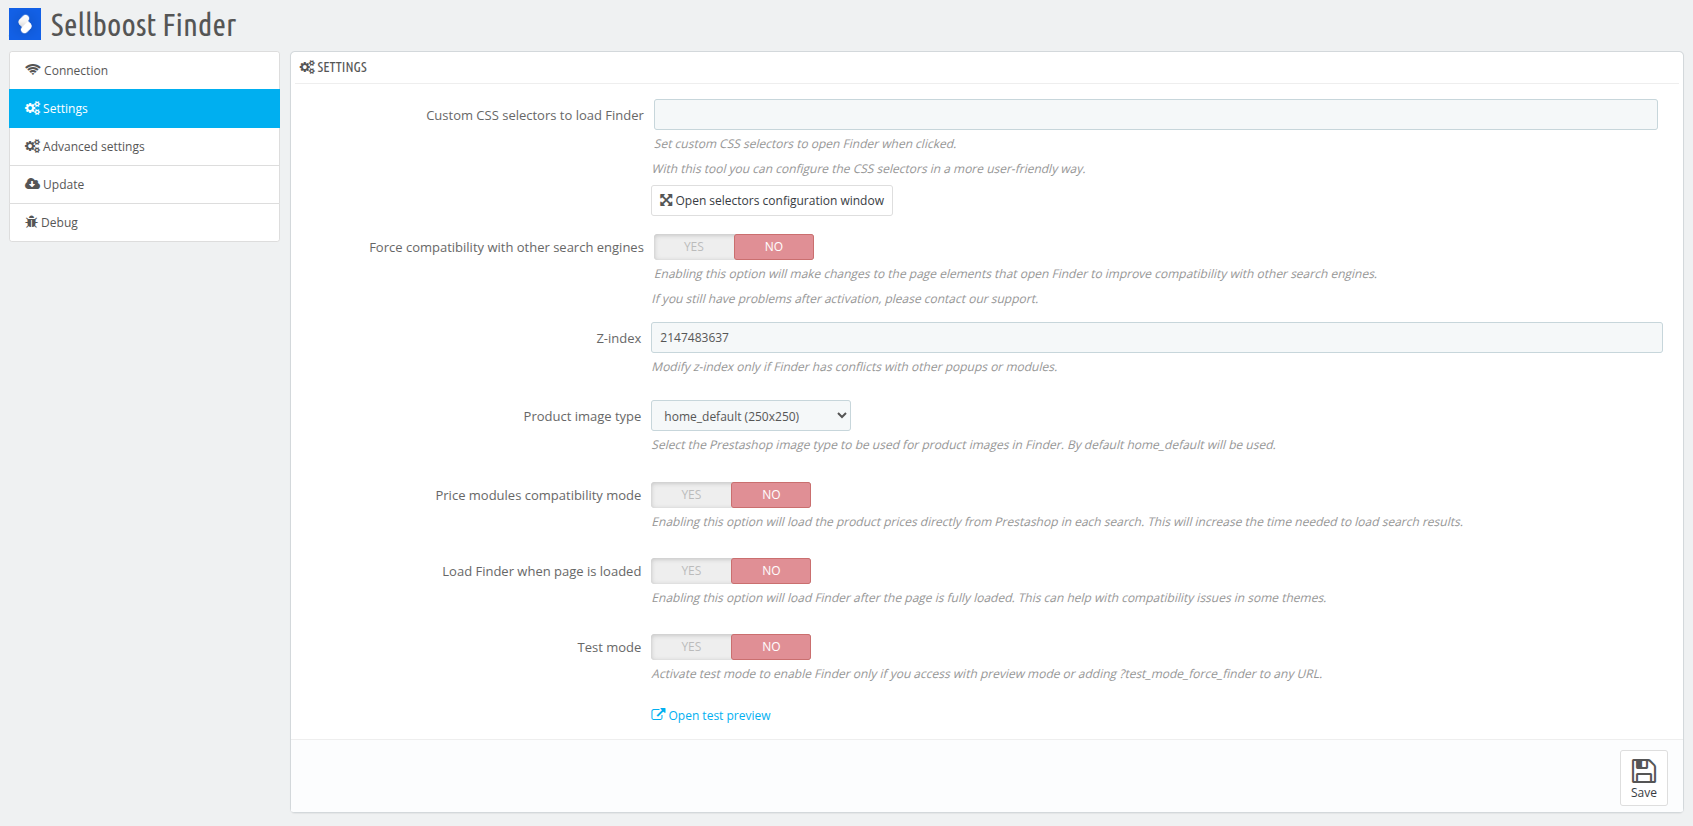This screenshot has height=826, width=1693.
Task: Click the gears icon in the active Settings tab
Action: (33, 108)
